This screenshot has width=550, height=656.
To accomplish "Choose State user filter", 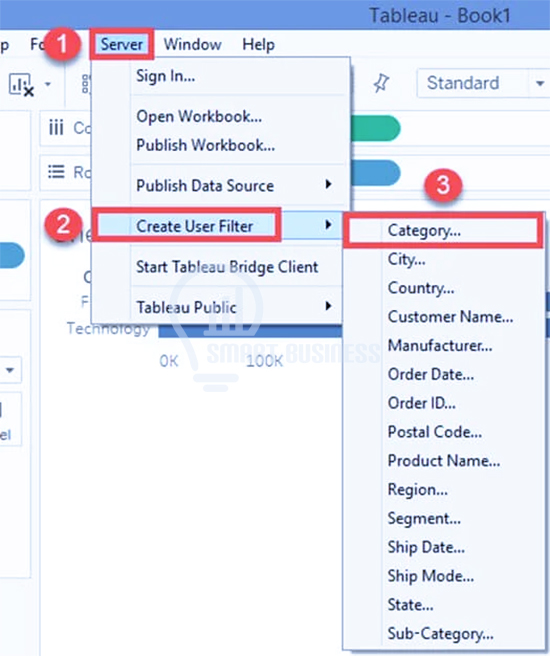I will tap(443, 605).
